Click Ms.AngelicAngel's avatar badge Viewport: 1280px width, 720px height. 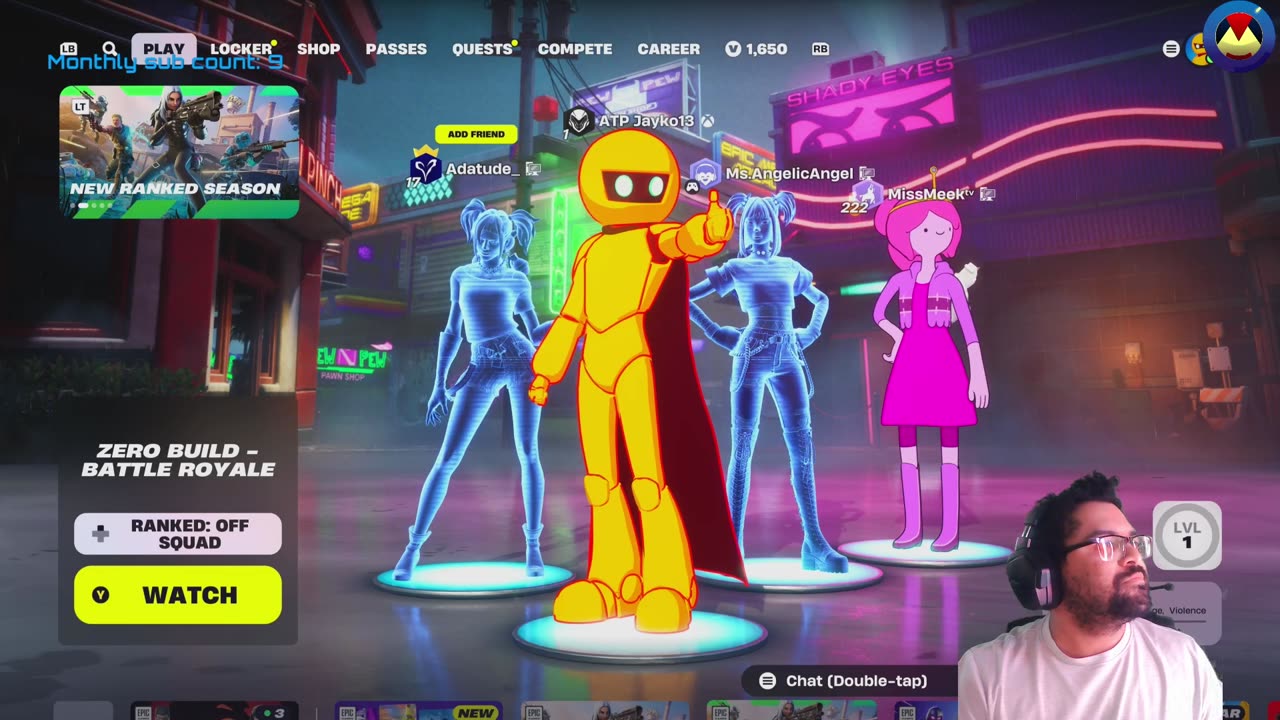pyautogui.click(x=706, y=175)
